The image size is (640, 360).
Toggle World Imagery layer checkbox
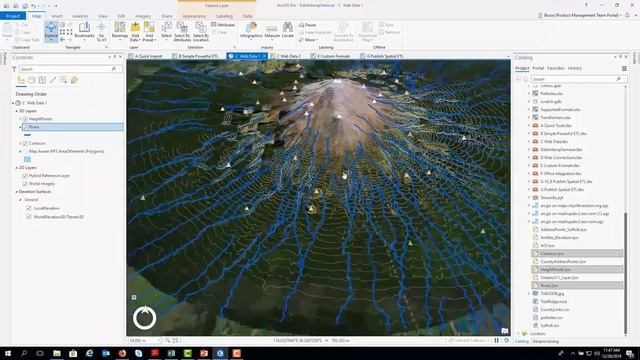point(25,184)
